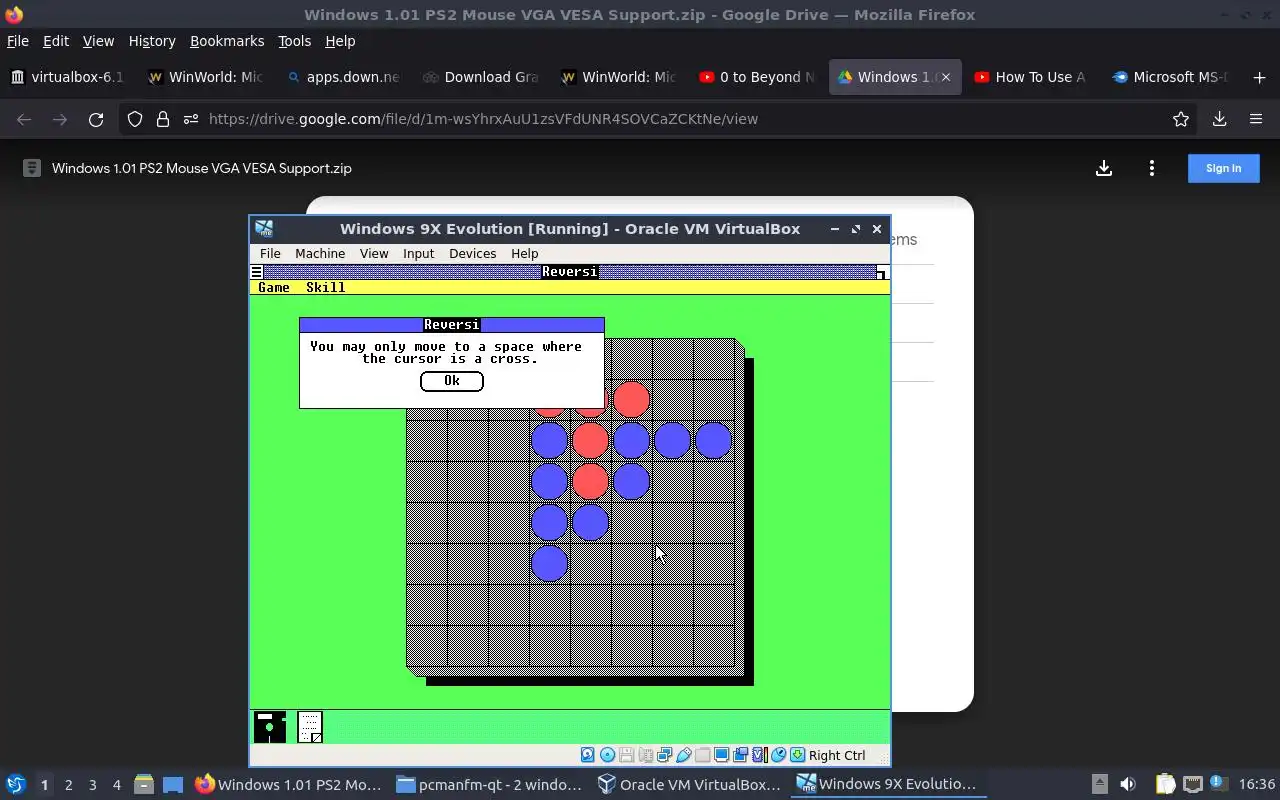Switch to workspace 2 in taskbar
1280x800 pixels.
point(68,785)
